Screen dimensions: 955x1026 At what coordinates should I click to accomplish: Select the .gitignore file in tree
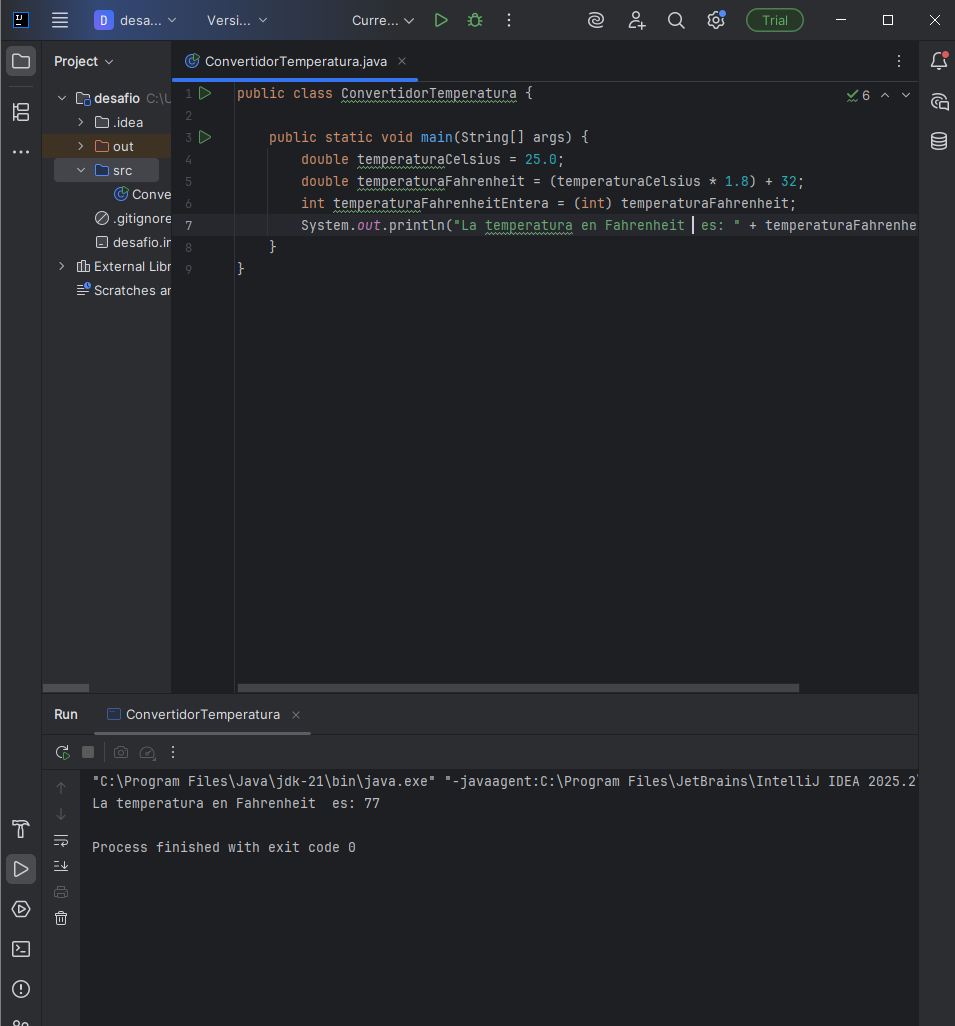(x=133, y=219)
